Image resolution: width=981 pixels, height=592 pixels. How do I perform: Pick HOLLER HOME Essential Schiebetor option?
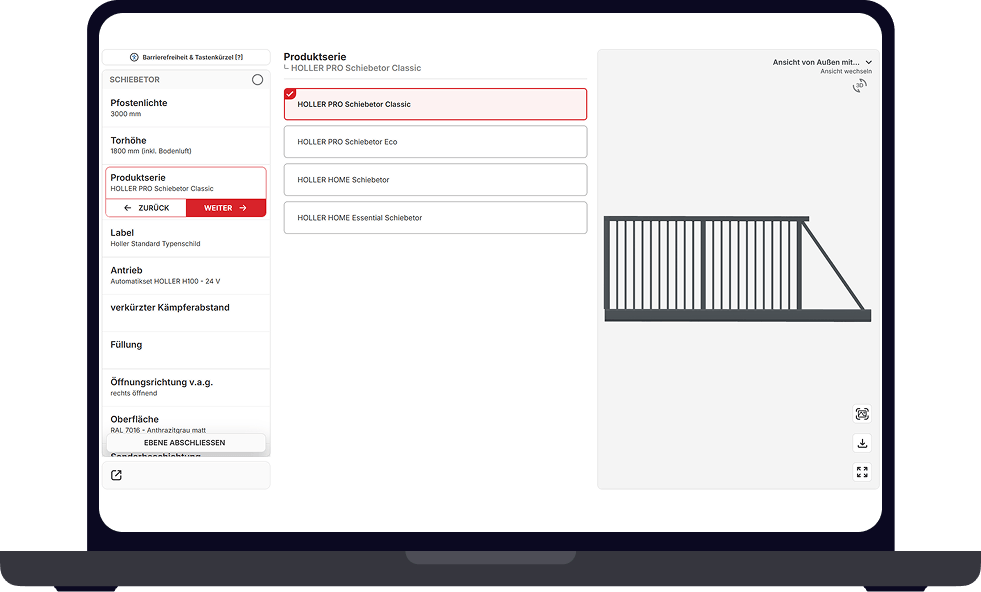(x=435, y=218)
